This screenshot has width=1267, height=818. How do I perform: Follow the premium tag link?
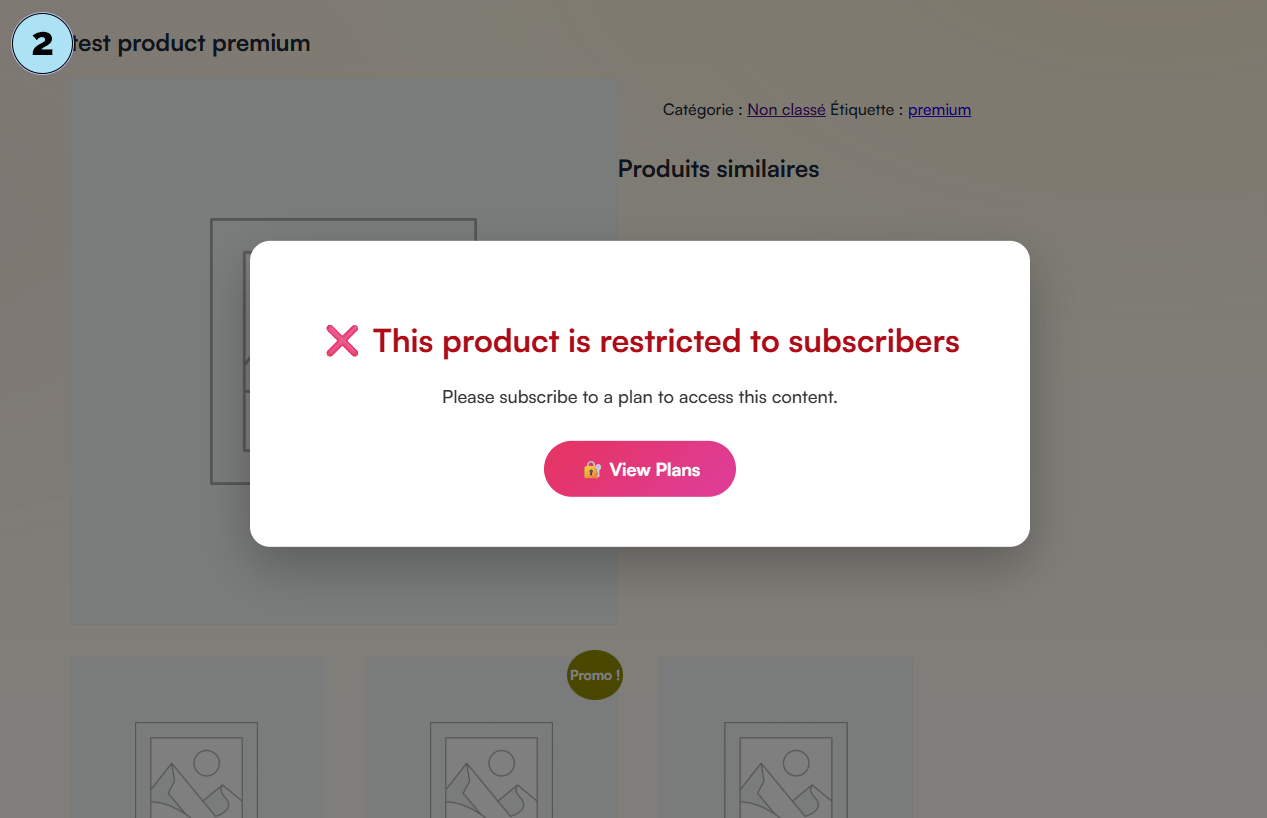click(939, 110)
